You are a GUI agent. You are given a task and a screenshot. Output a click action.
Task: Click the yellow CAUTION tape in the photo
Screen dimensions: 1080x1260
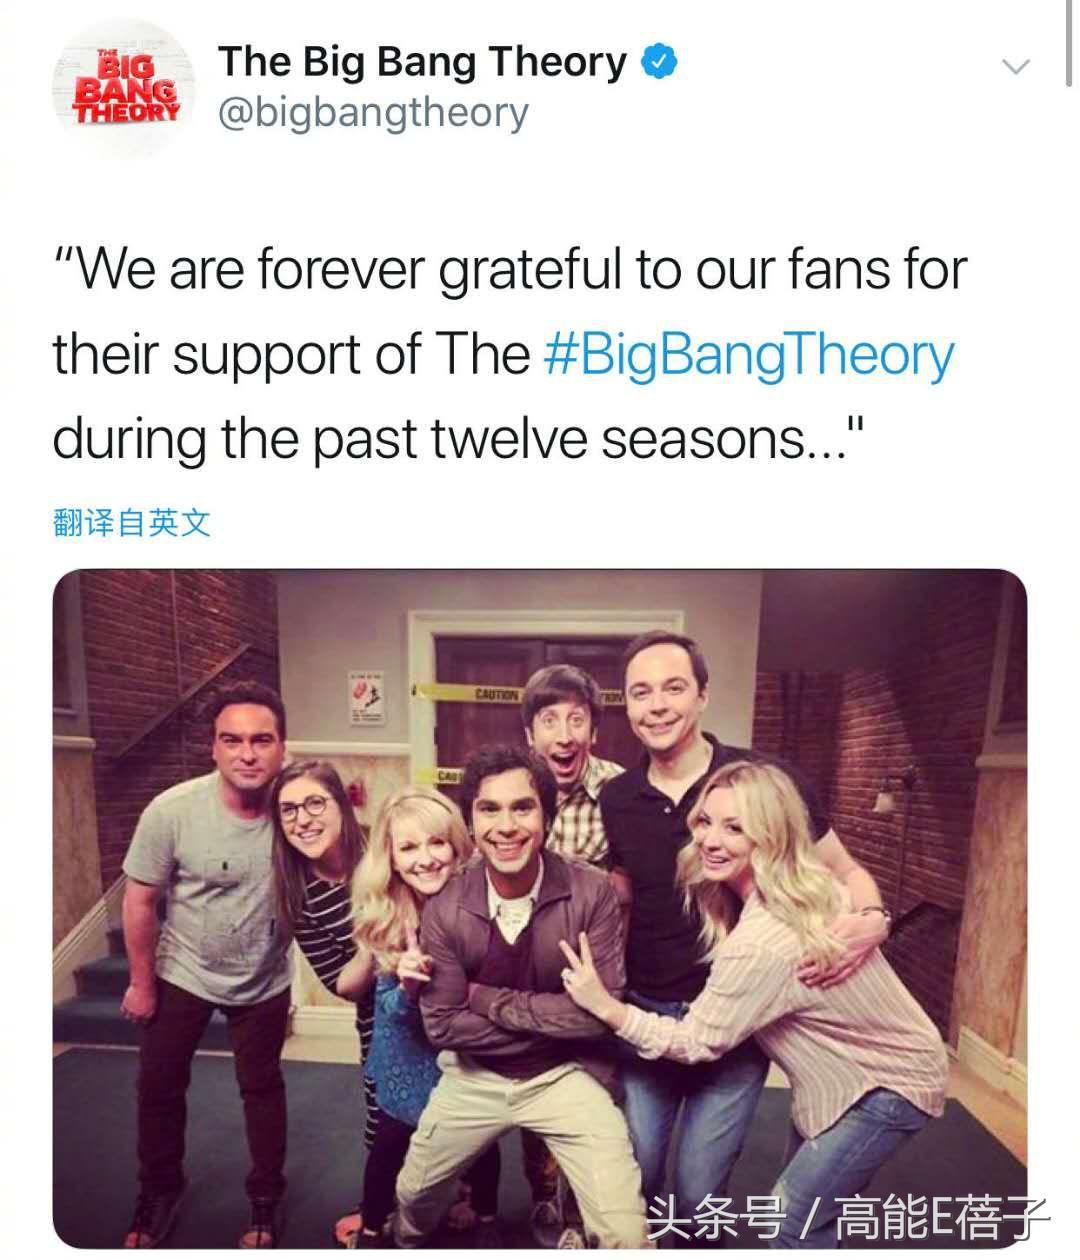pos(495,694)
